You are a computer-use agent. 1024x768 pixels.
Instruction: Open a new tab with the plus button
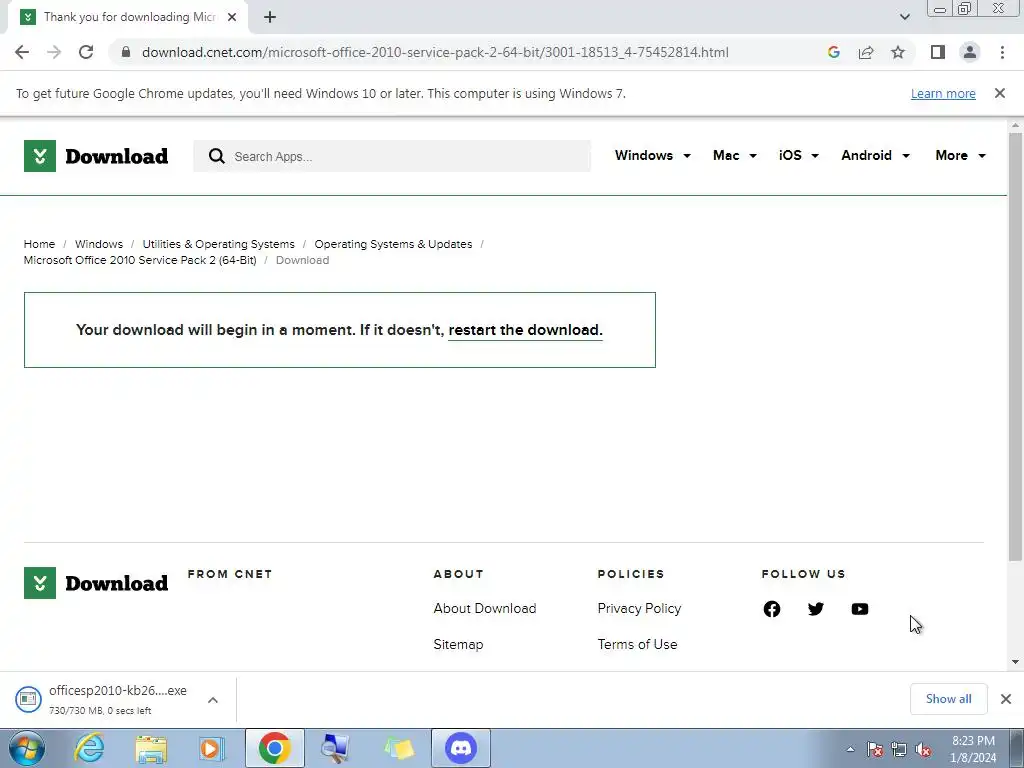tap(270, 17)
